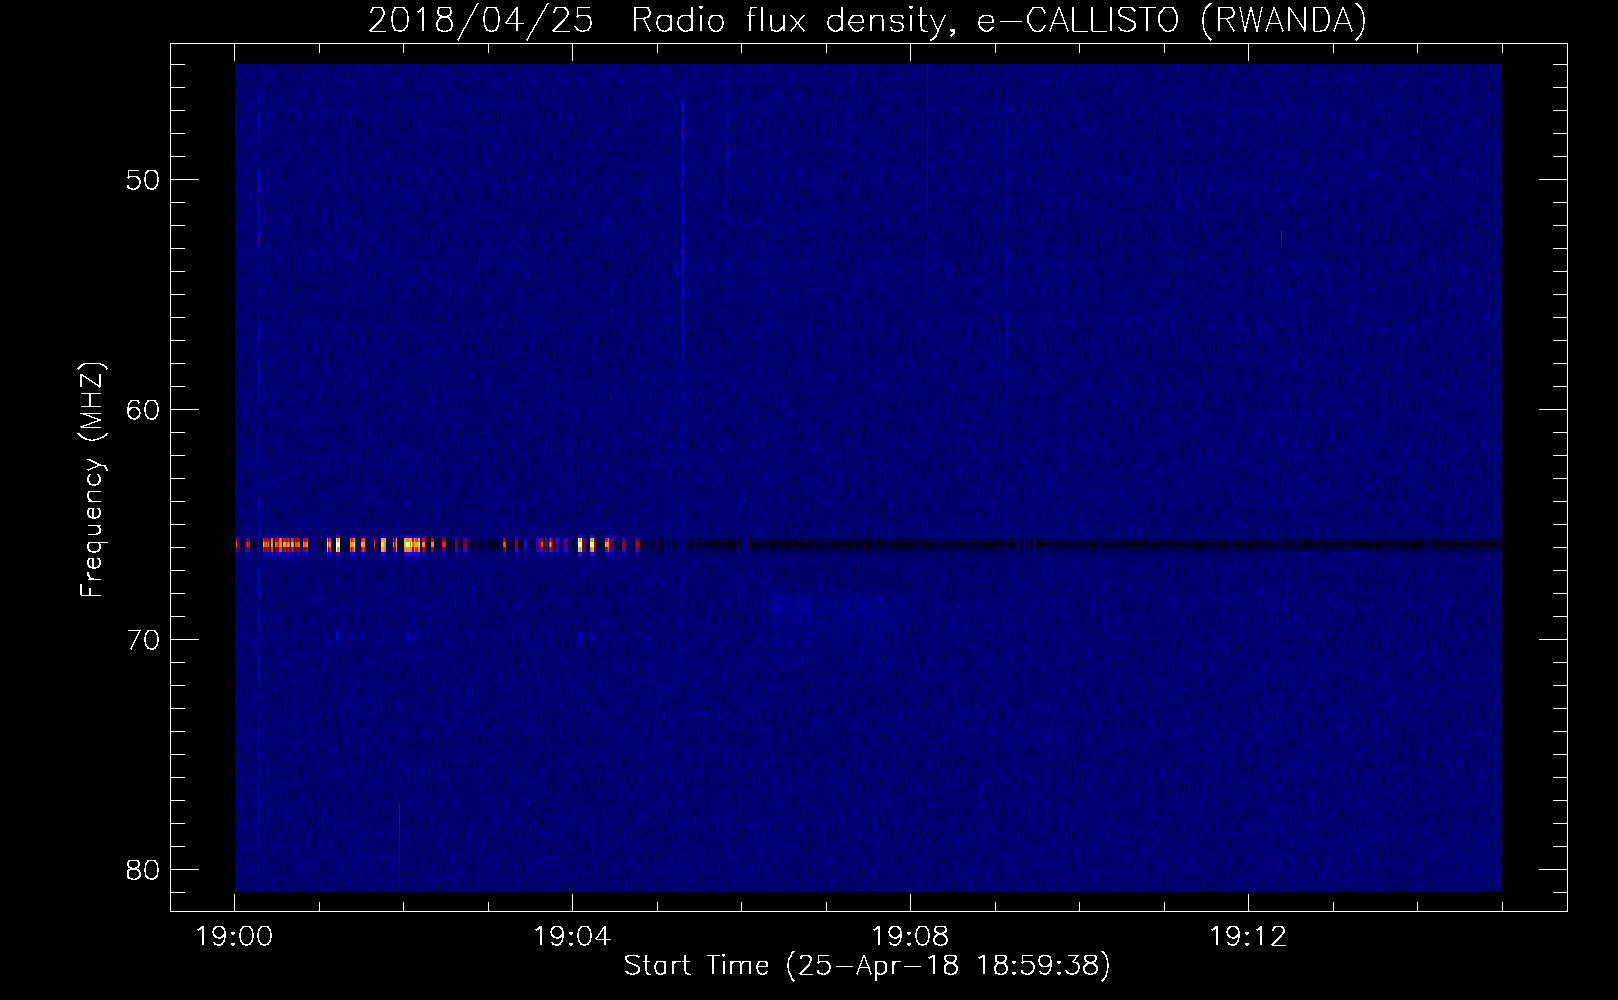Click the 50 frequency tick label
Viewport: 1618px width, 1000px height.
tap(142, 180)
